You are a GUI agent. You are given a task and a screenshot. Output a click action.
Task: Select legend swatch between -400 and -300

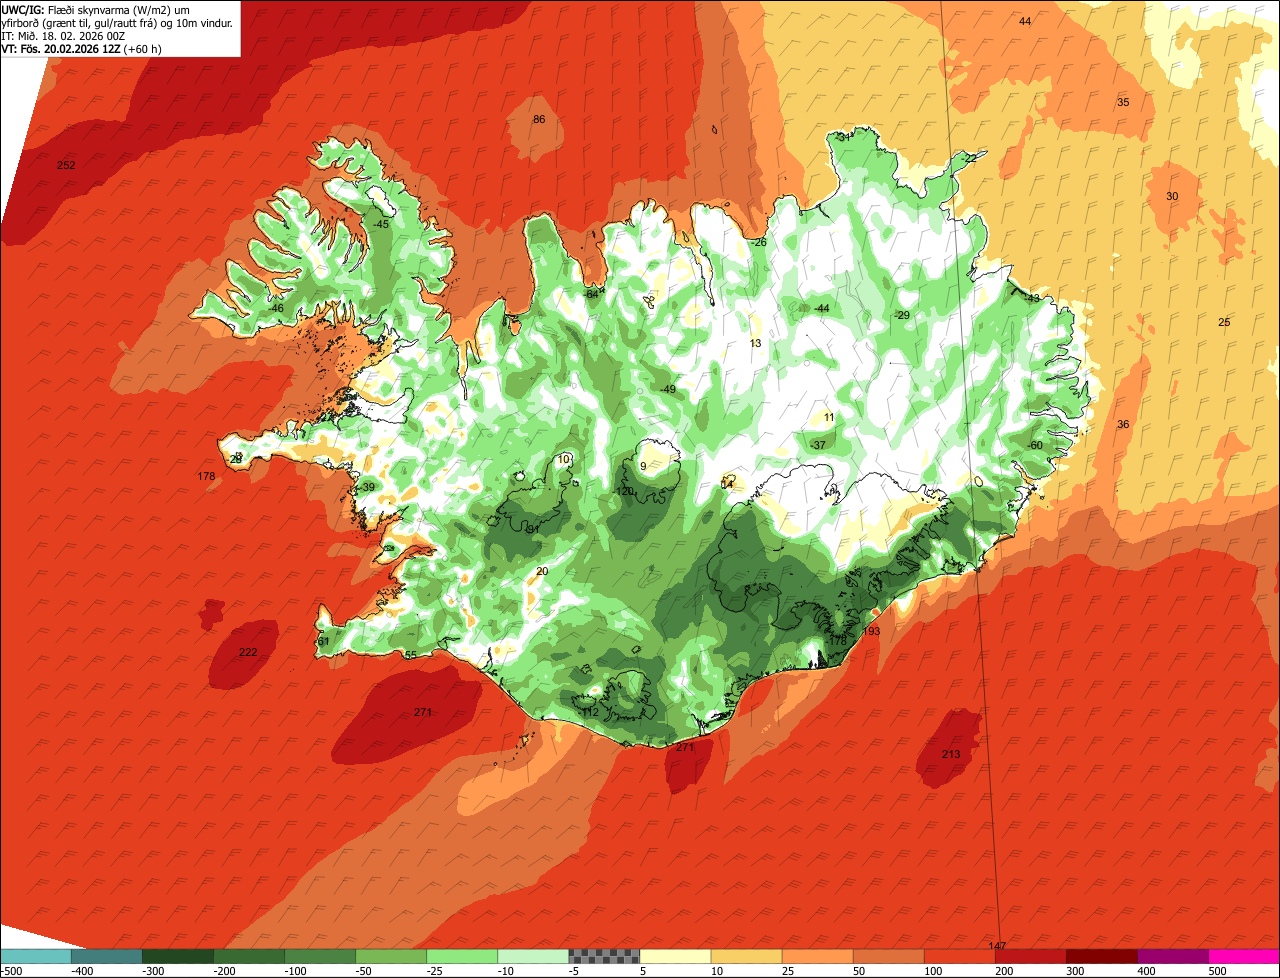(107, 956)
